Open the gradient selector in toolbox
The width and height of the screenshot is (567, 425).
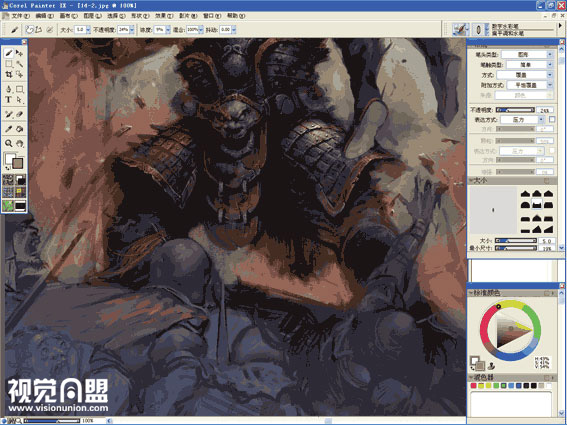[20, 179]
